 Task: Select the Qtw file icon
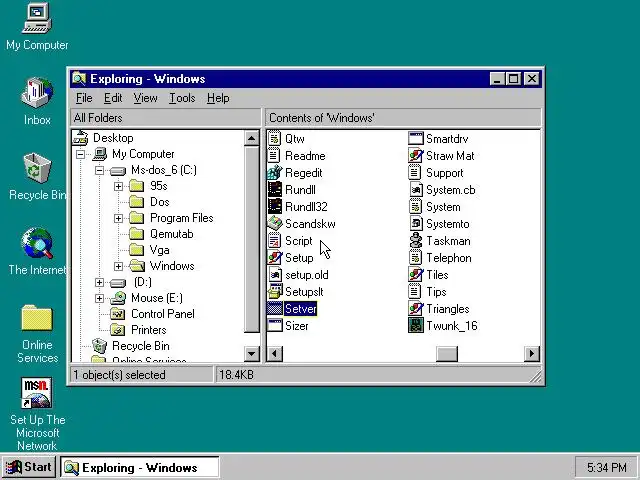(x=274, y=138)
